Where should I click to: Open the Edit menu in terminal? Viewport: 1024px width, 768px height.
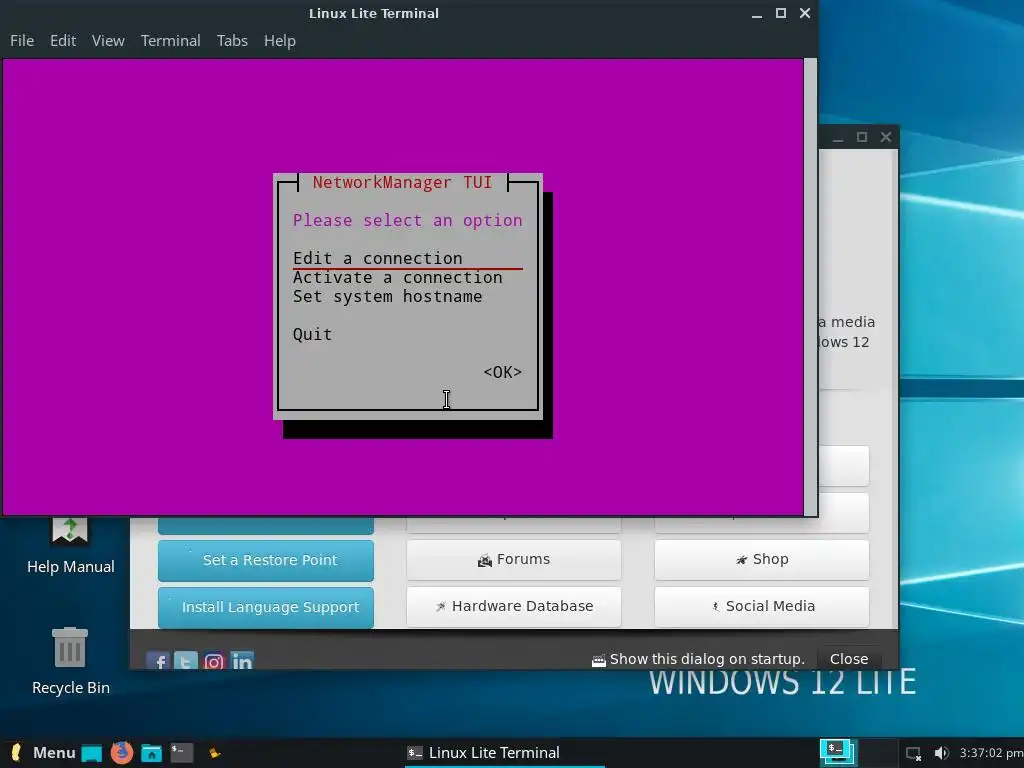pyautogui.click(x=63, y=40)
